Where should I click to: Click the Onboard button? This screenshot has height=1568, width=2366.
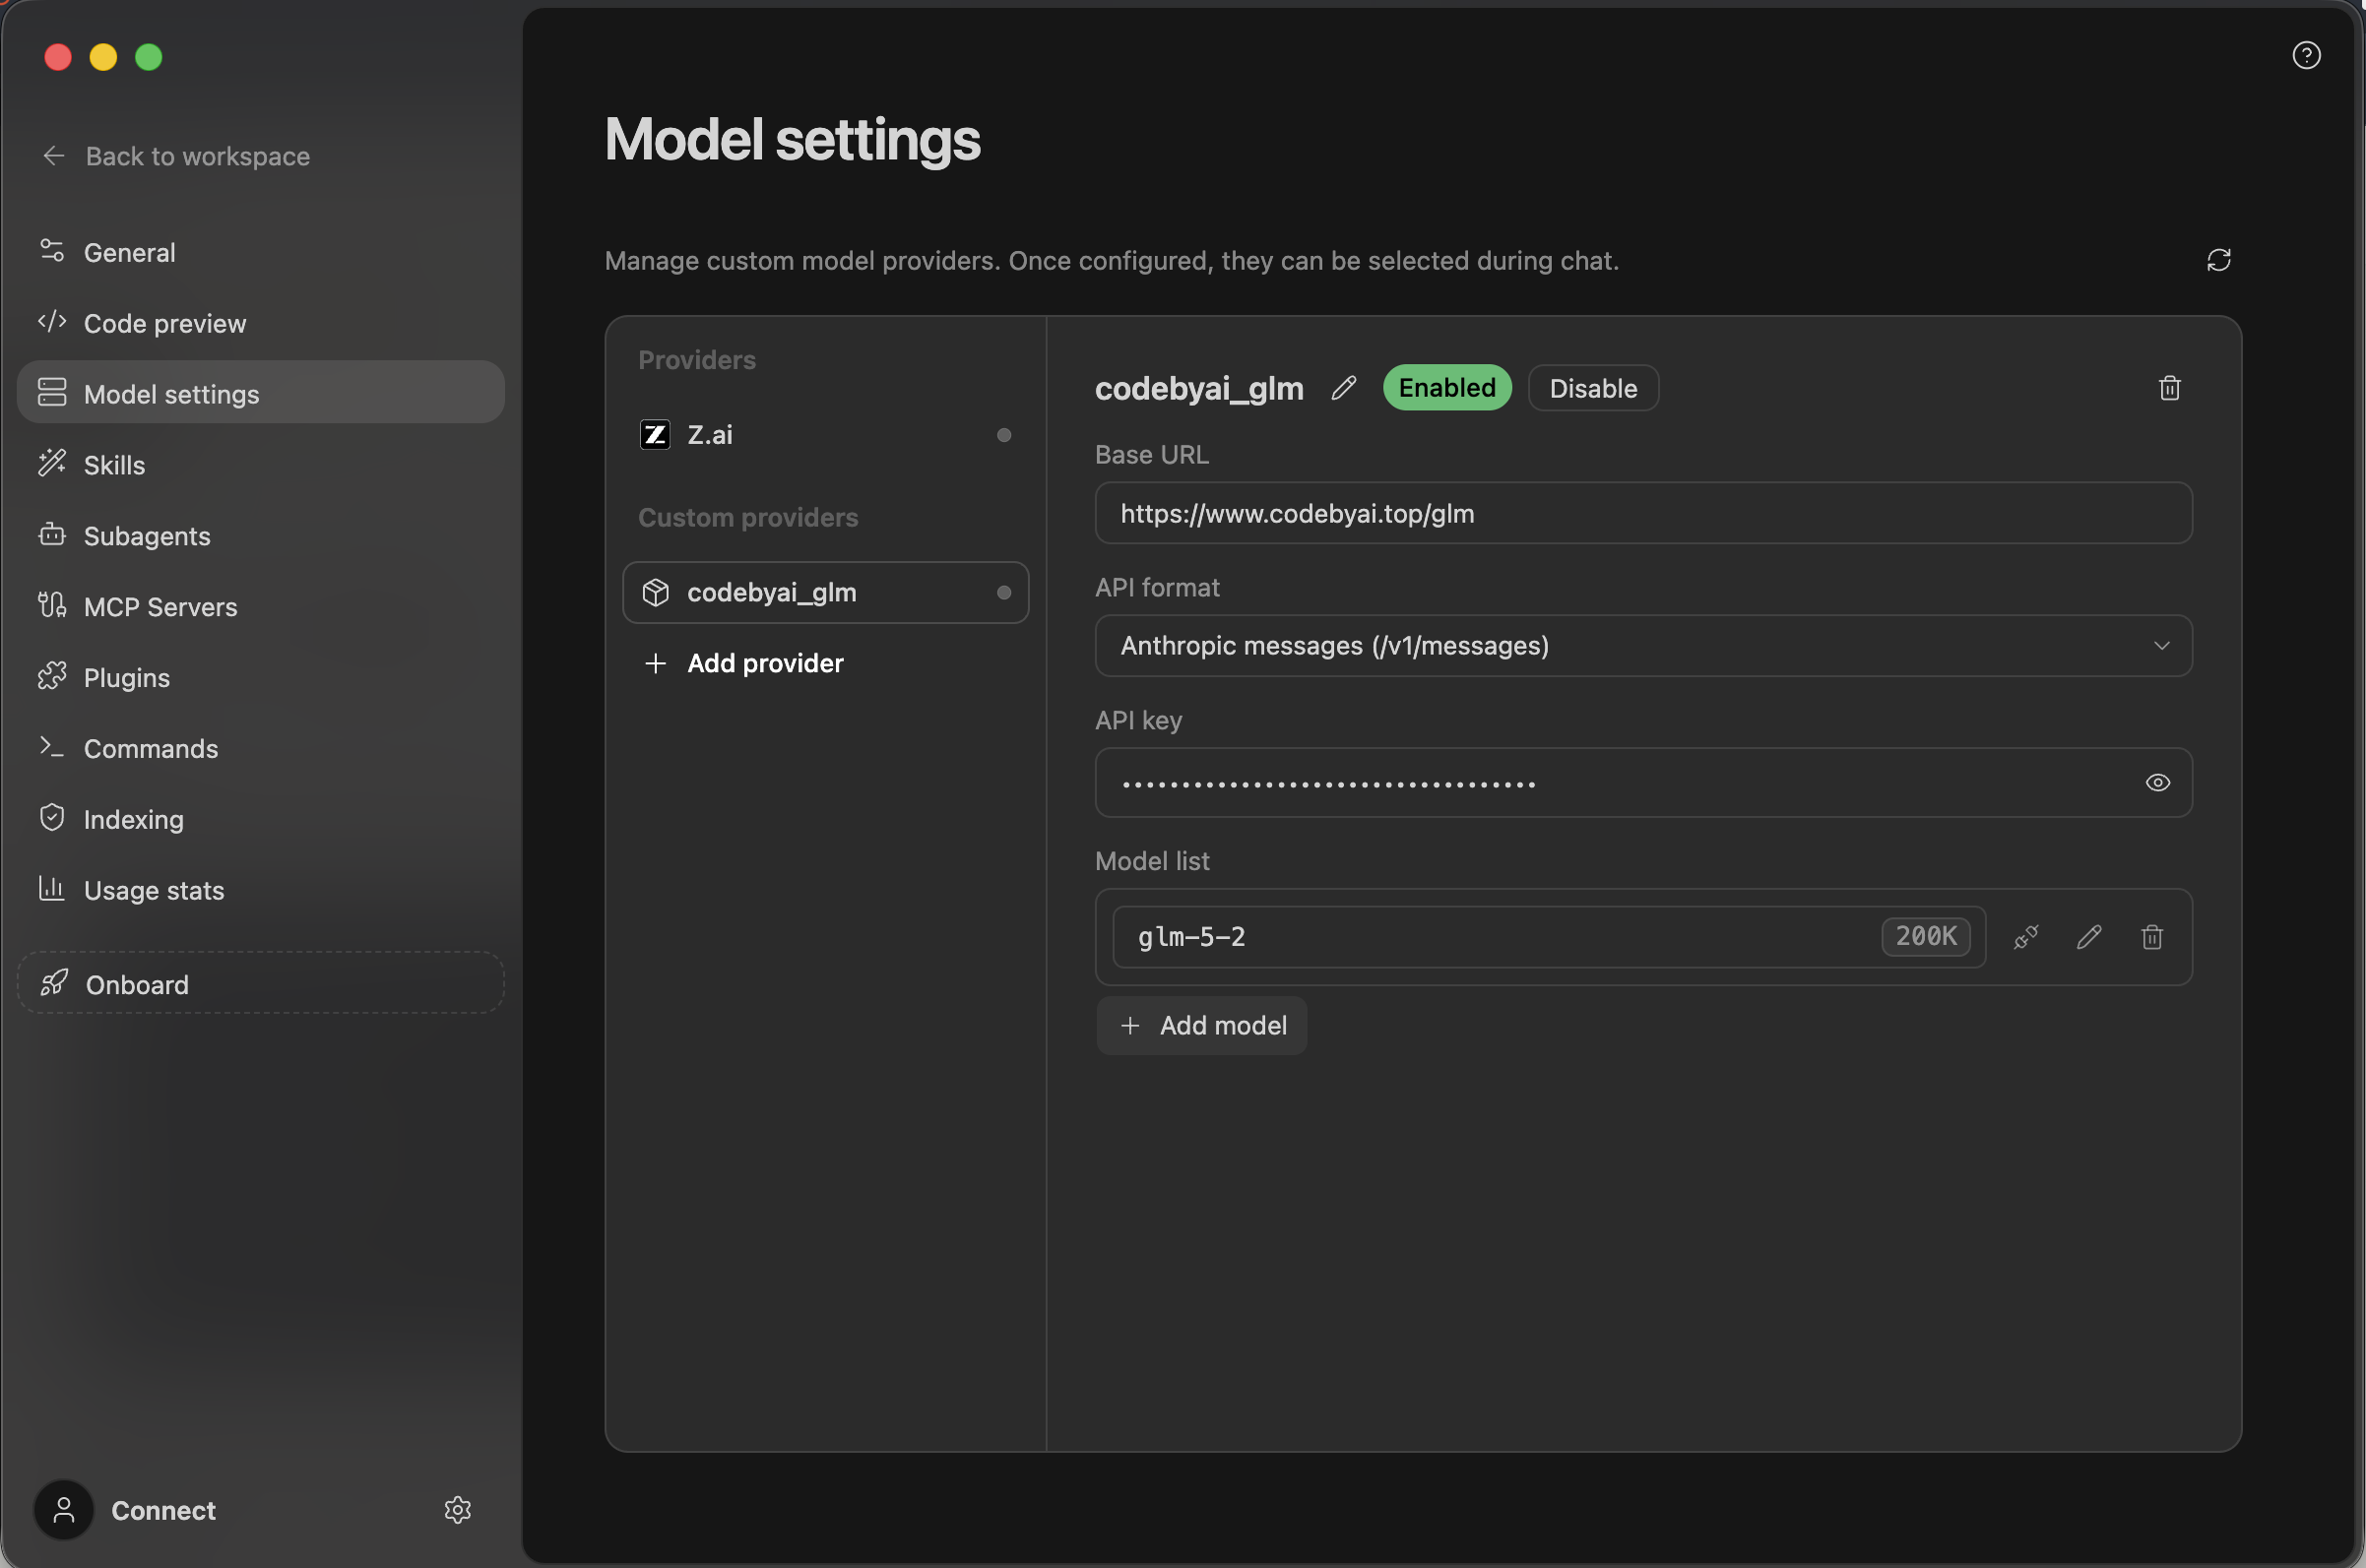pos(260,984)
